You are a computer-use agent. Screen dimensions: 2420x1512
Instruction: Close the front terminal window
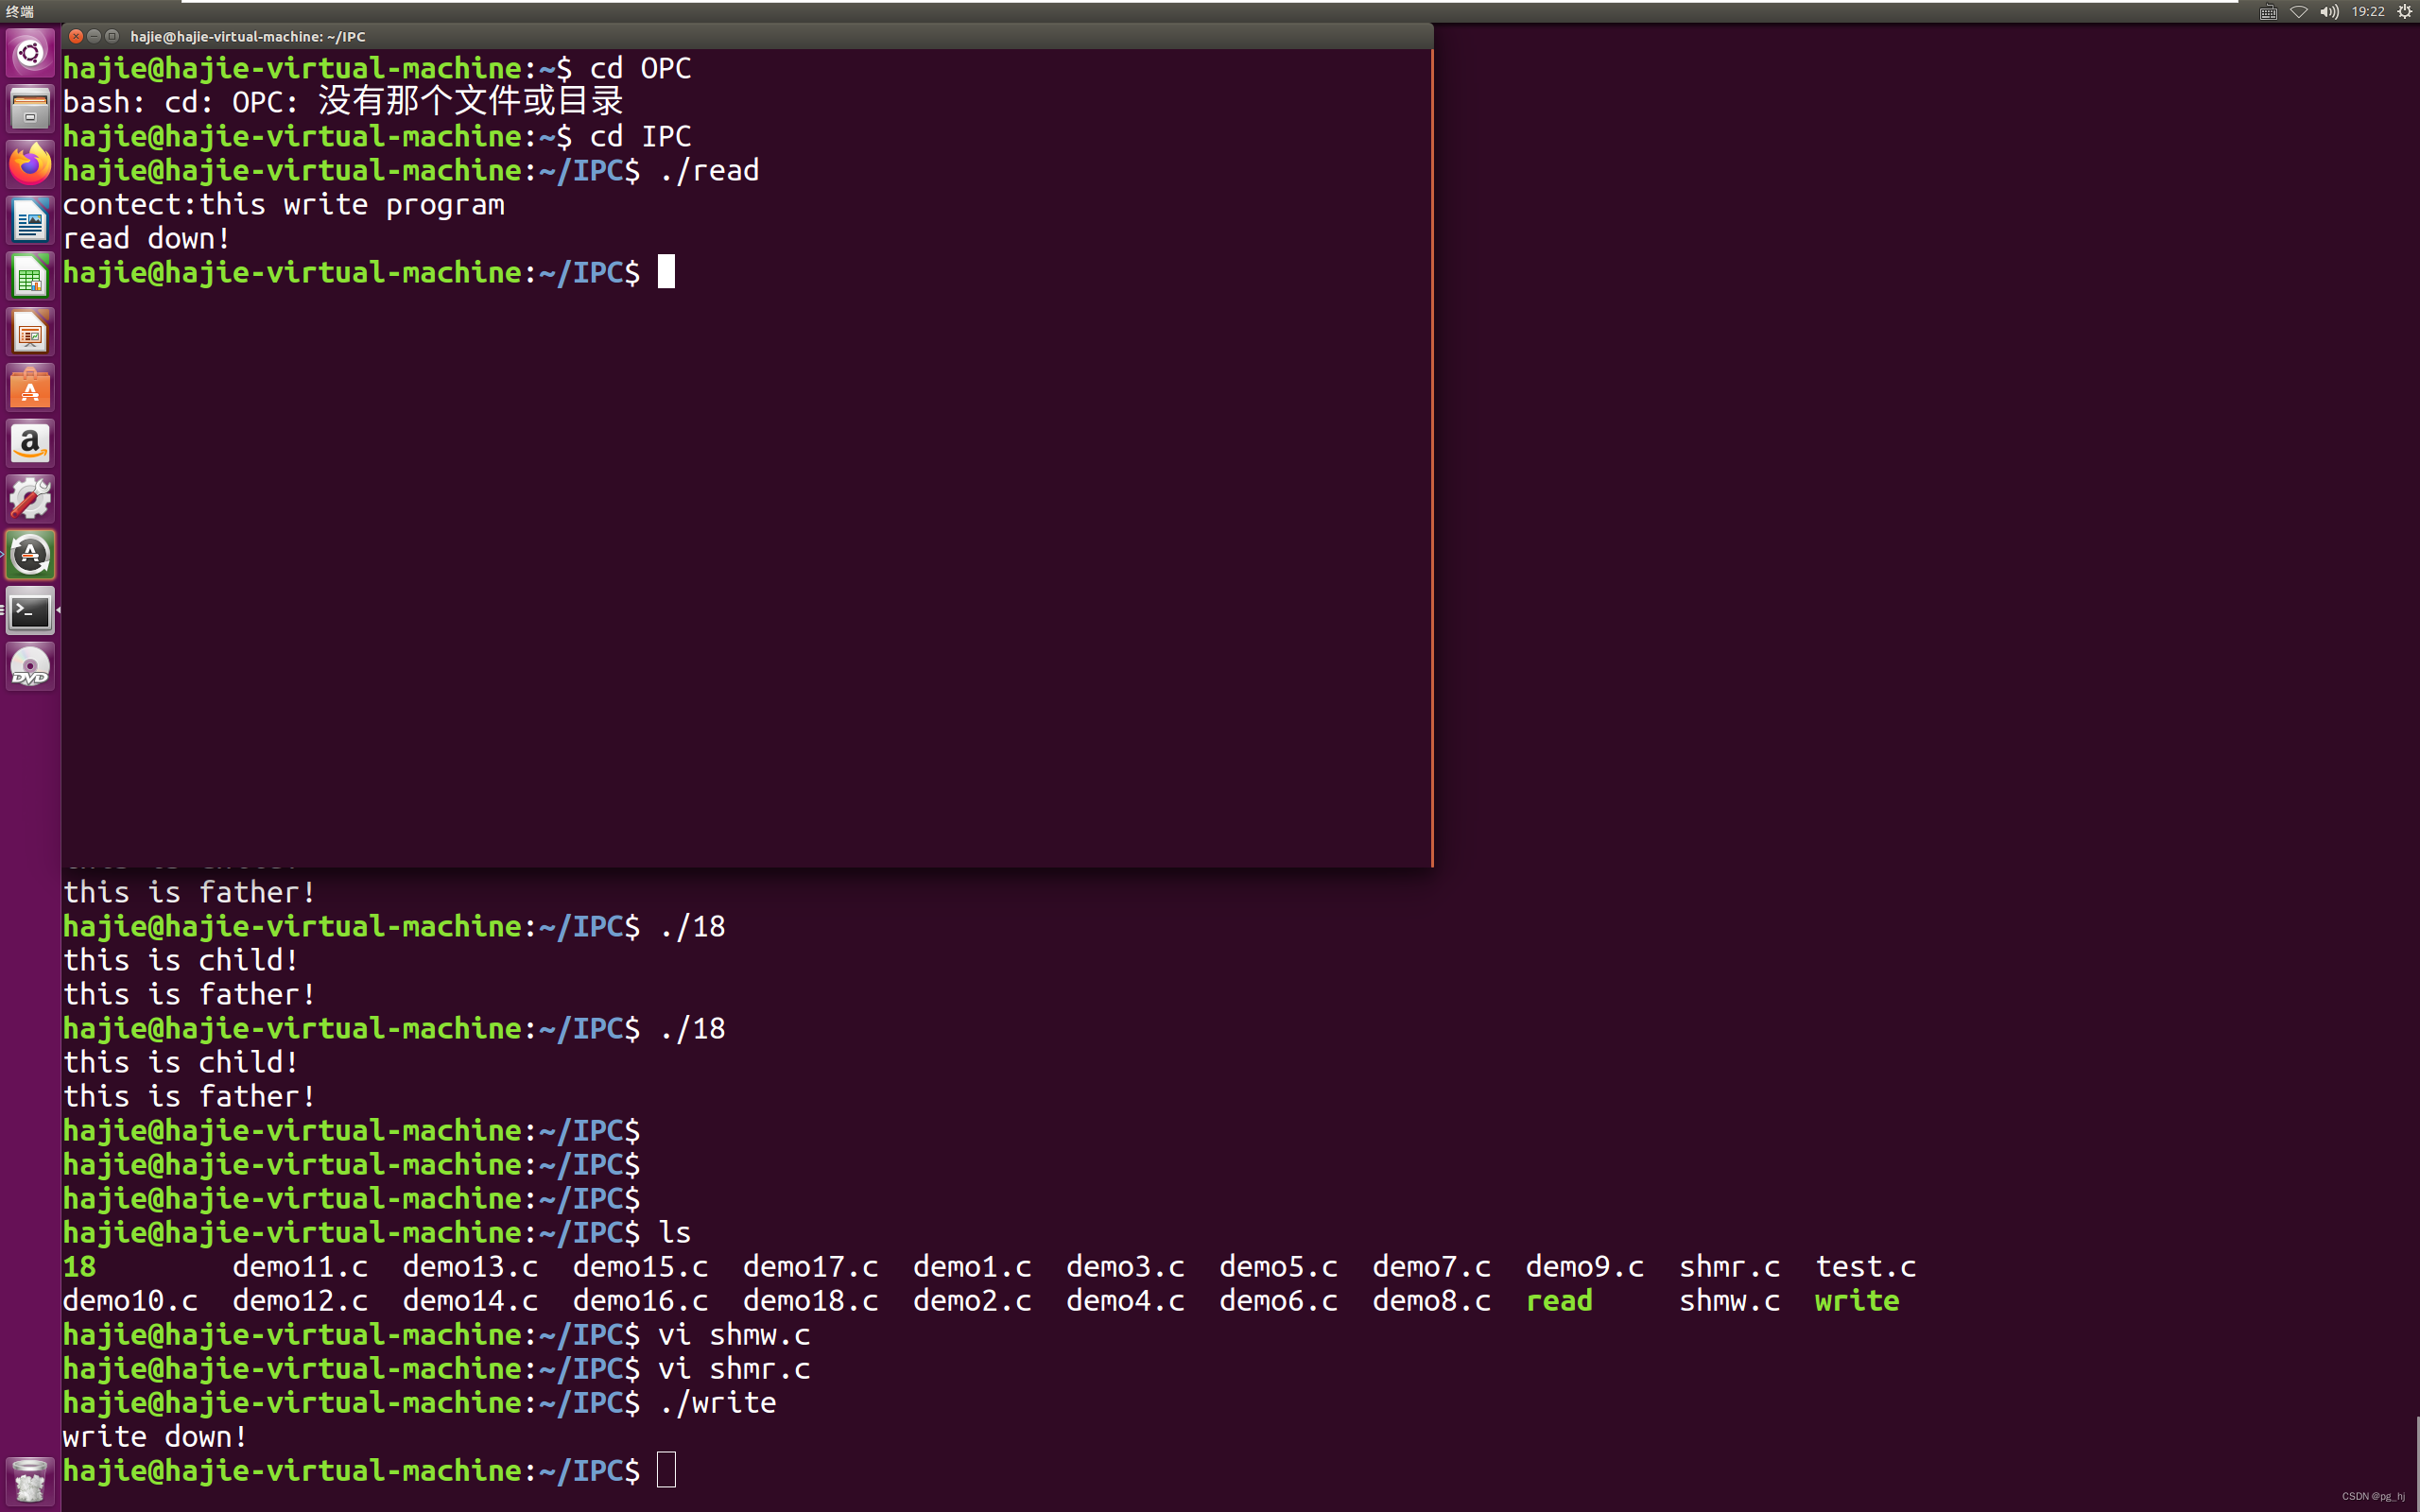[x=76, y=36]
